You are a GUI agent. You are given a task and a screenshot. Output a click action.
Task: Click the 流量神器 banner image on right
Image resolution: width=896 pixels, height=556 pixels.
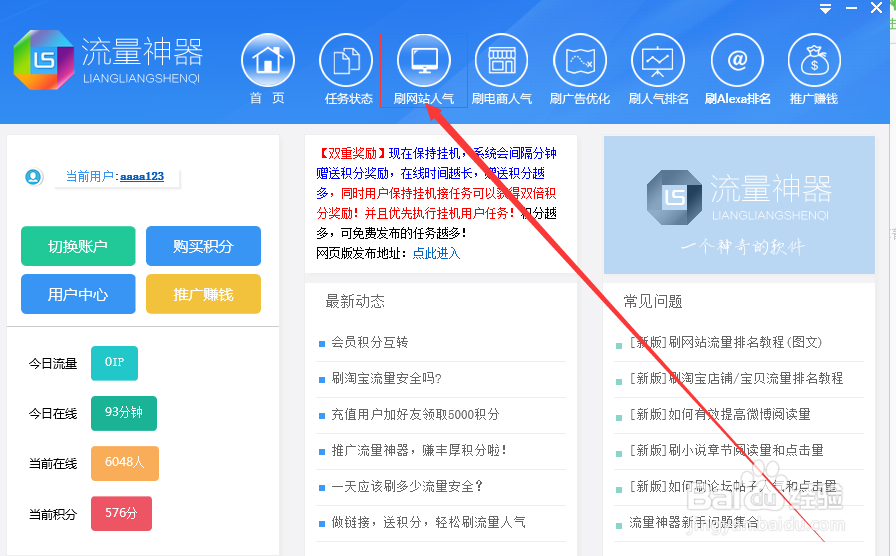(739, 205)
